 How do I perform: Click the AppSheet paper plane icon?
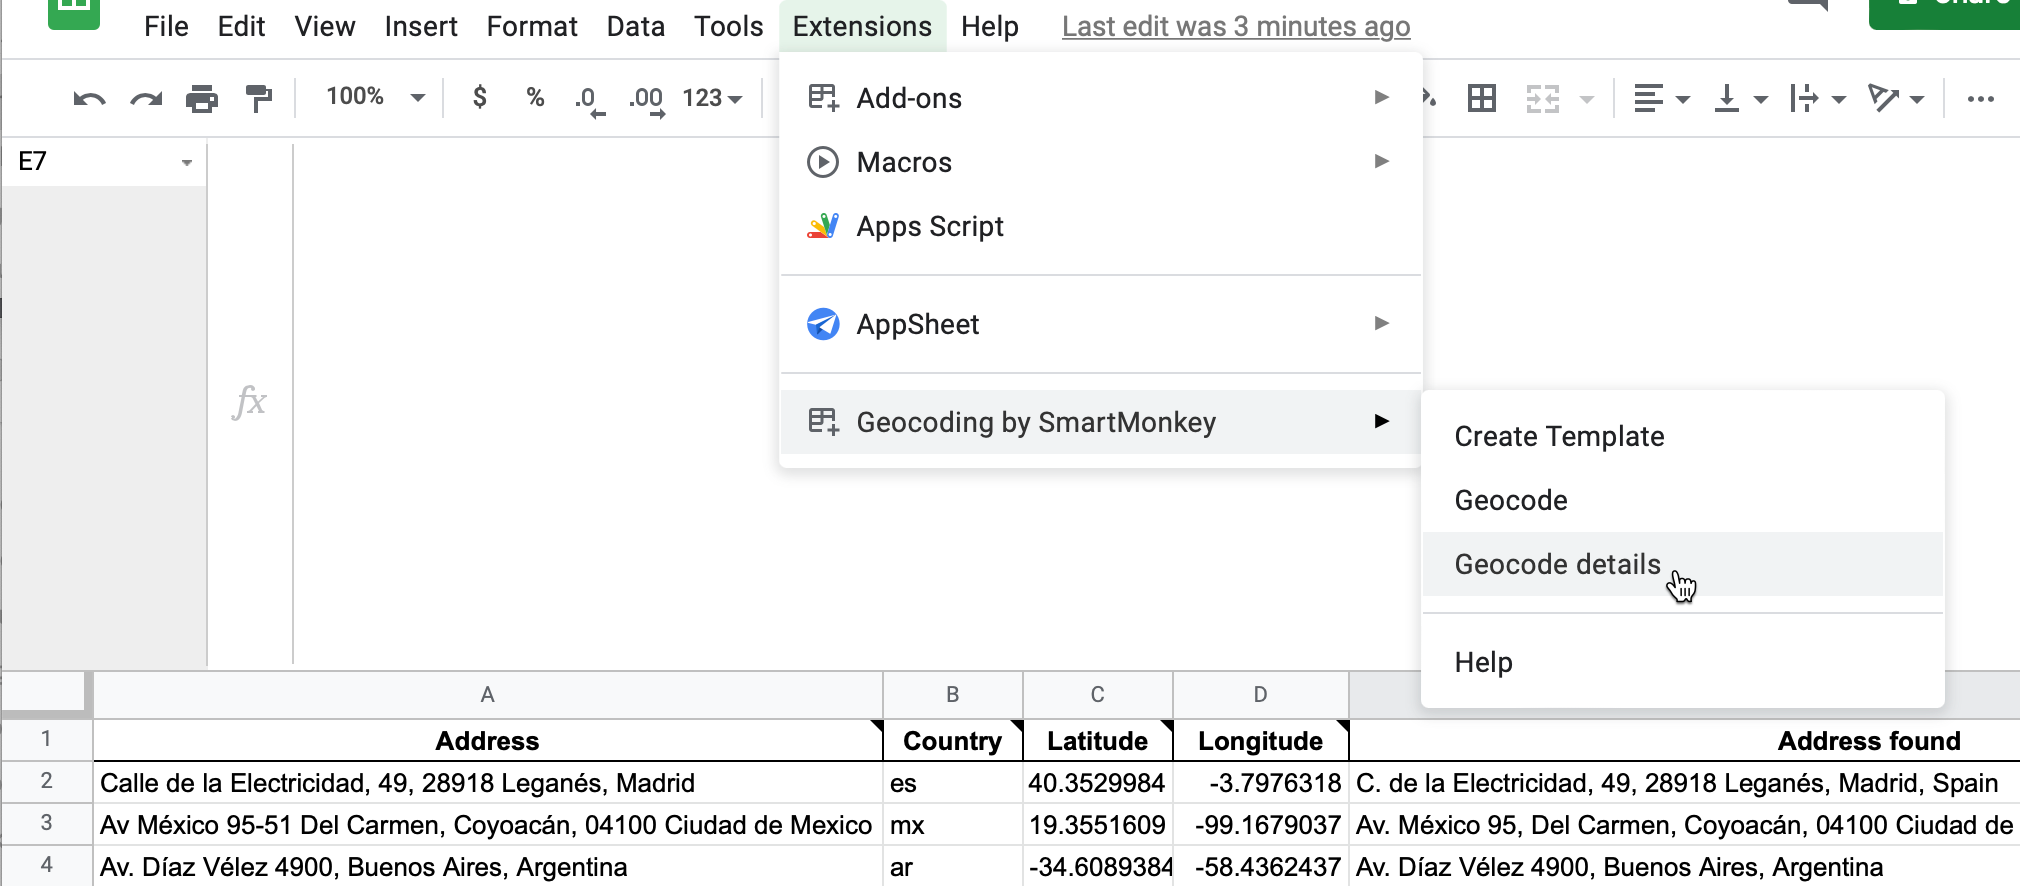pos(823,324)
